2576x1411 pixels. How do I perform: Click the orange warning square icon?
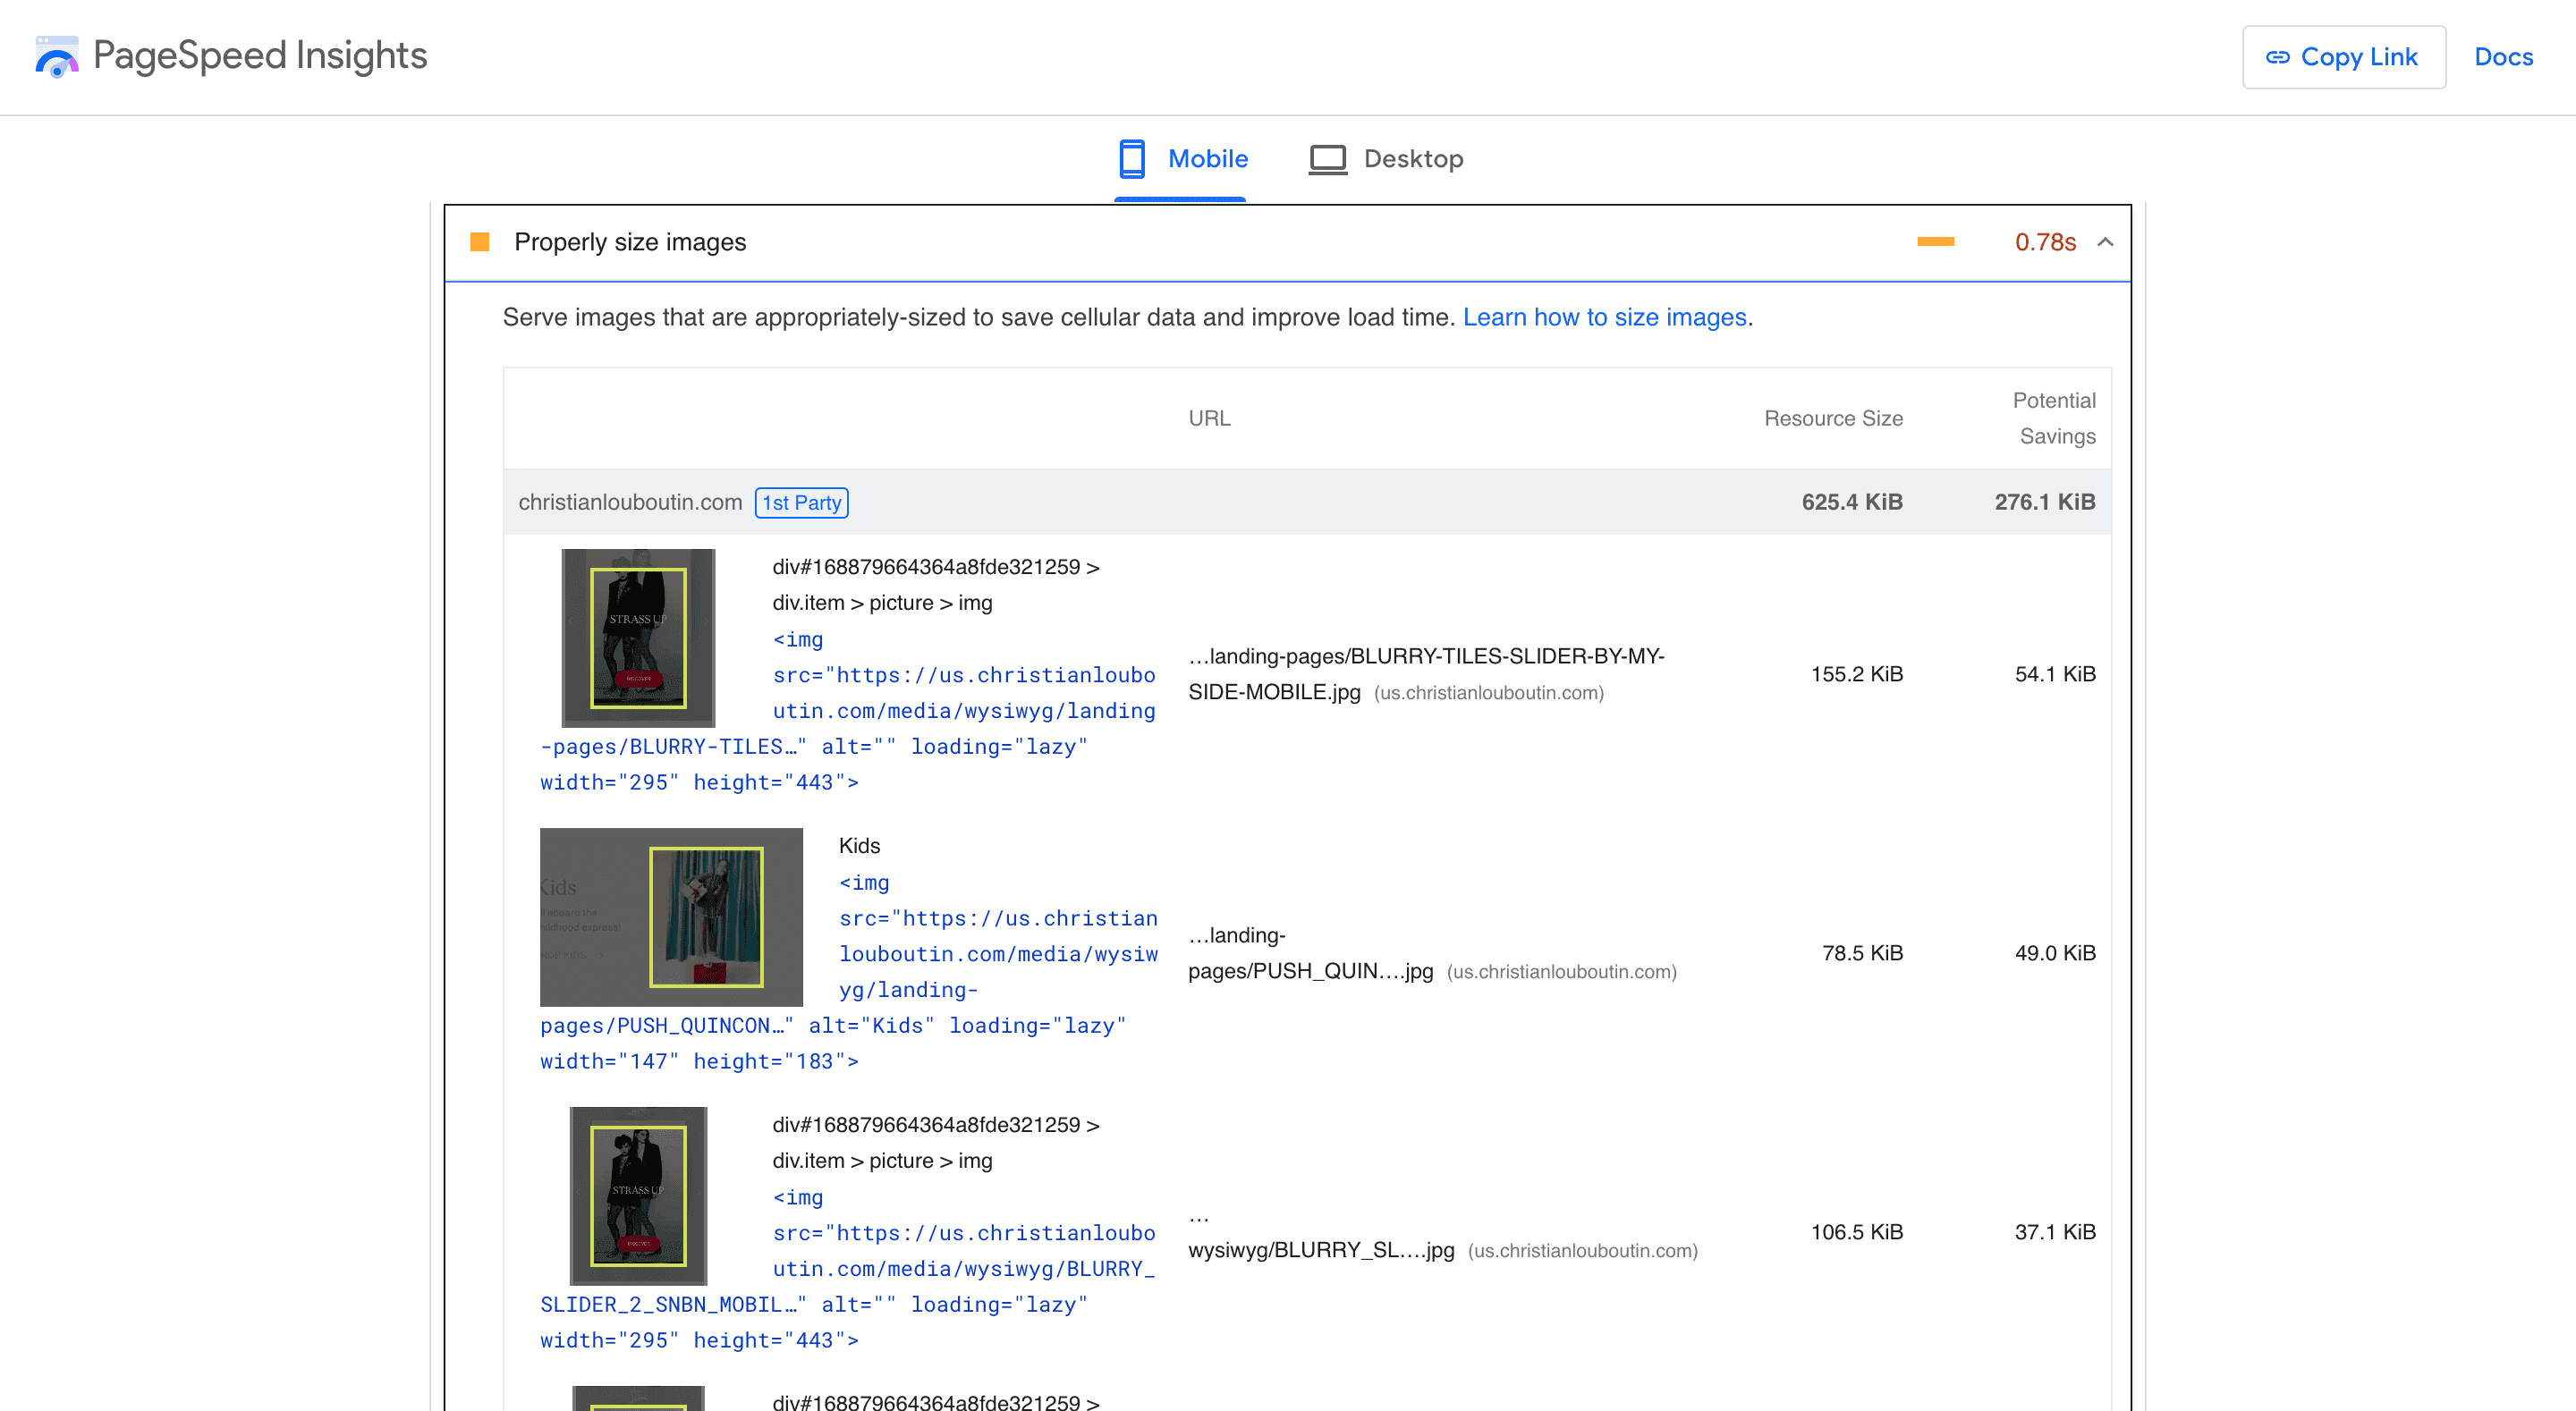point(481,243)
